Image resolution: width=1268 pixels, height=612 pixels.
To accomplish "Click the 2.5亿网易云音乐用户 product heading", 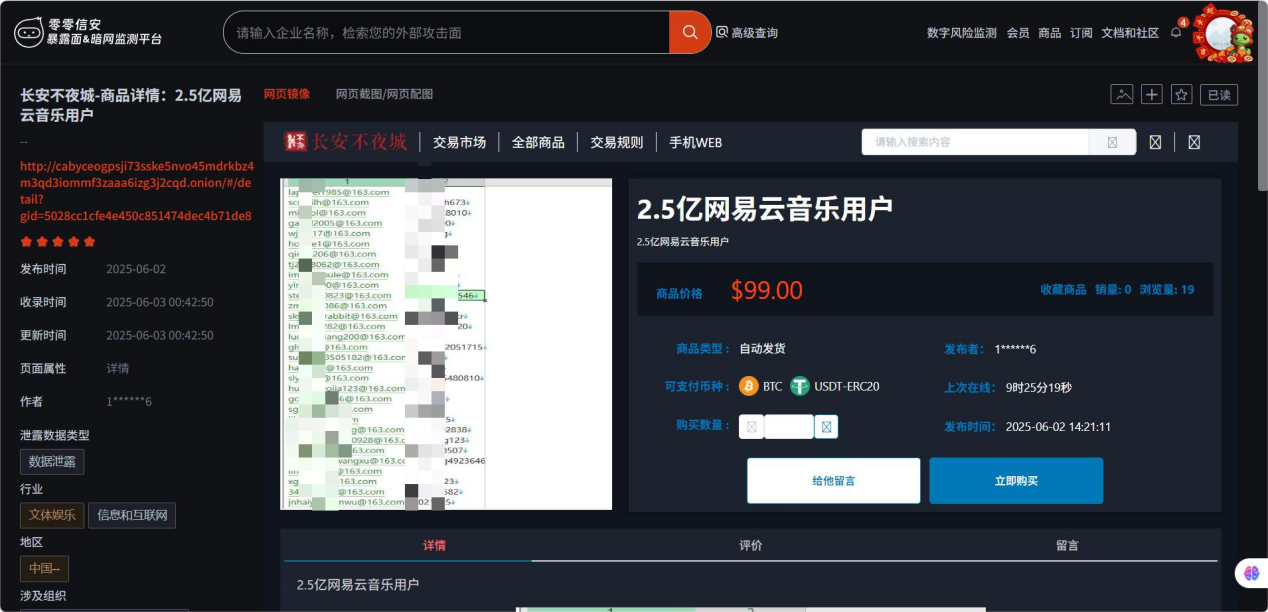I will (x=765, y=209).
